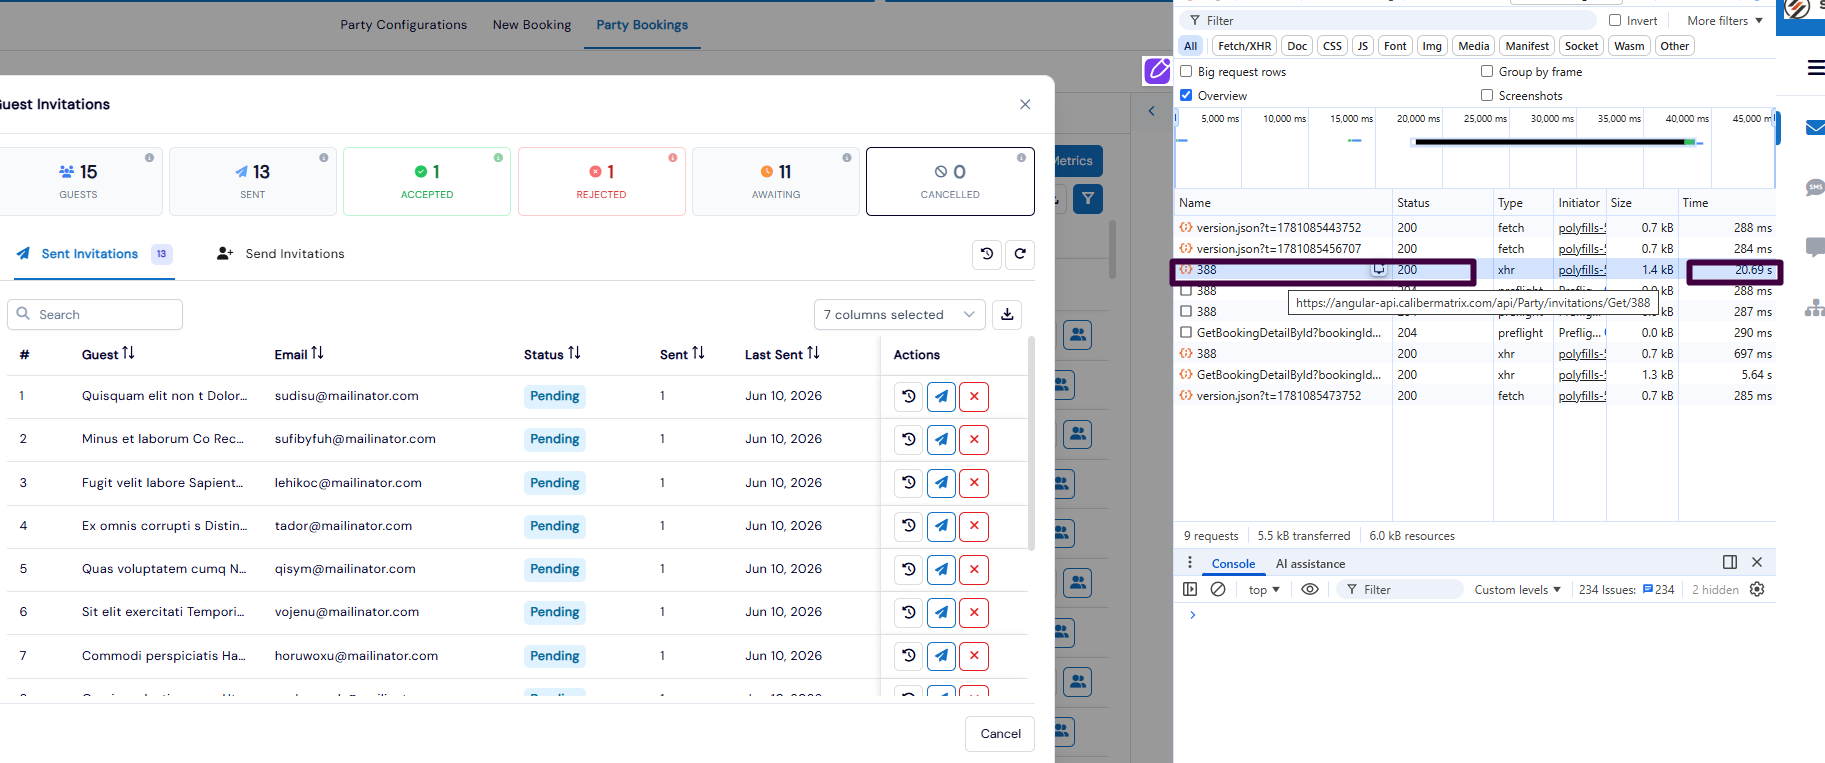Toggle the Invert filter checkbox
This screenshot has width=1825, height=763.
tap(1615, 20)
